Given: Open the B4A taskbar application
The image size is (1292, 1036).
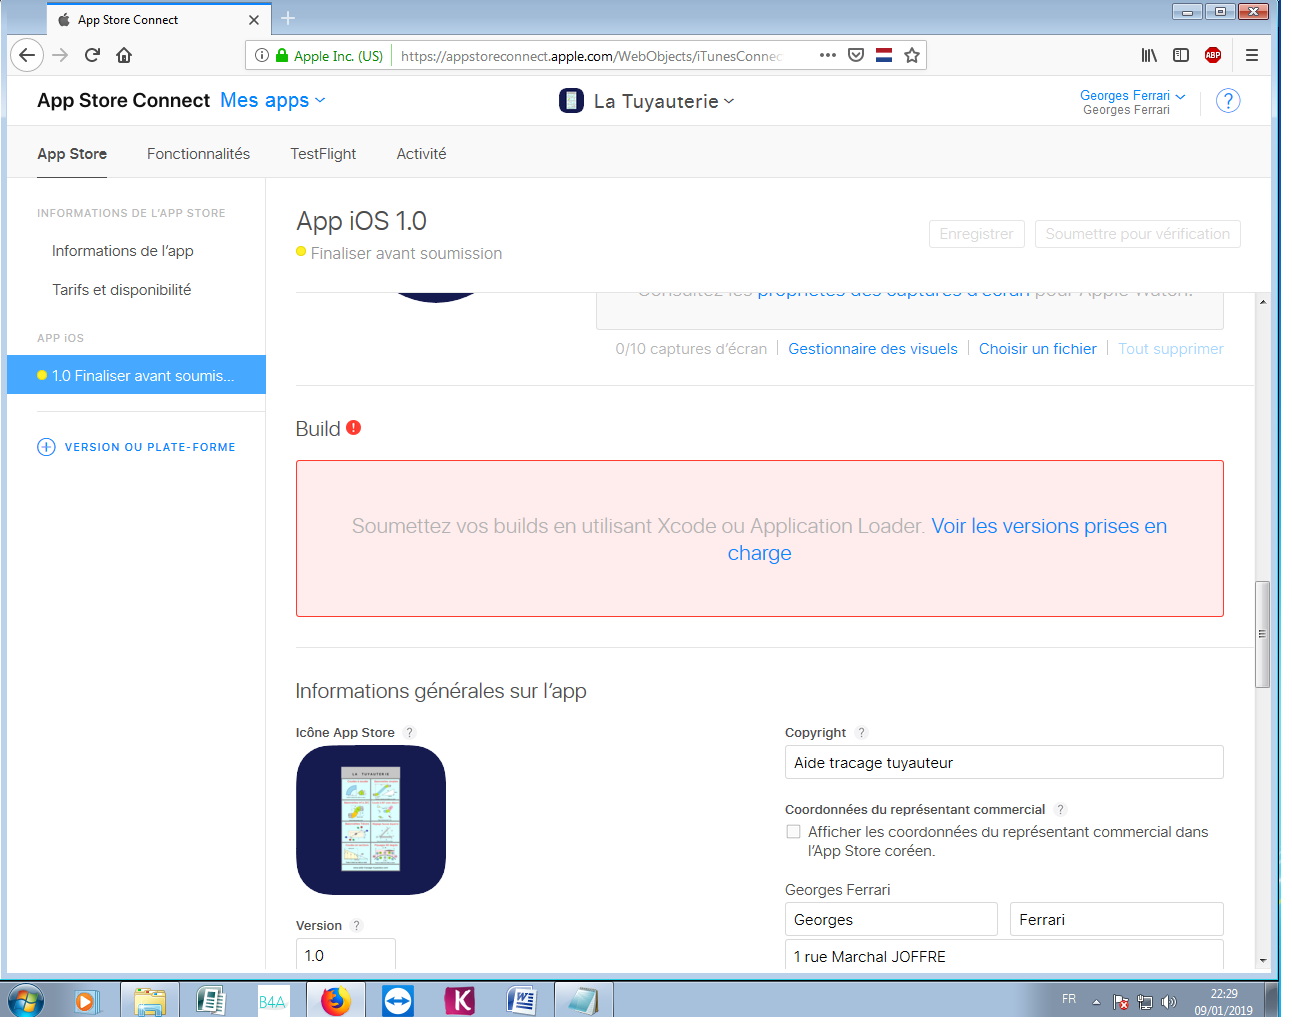Looking at the screenshot, I should [272, 1000].
